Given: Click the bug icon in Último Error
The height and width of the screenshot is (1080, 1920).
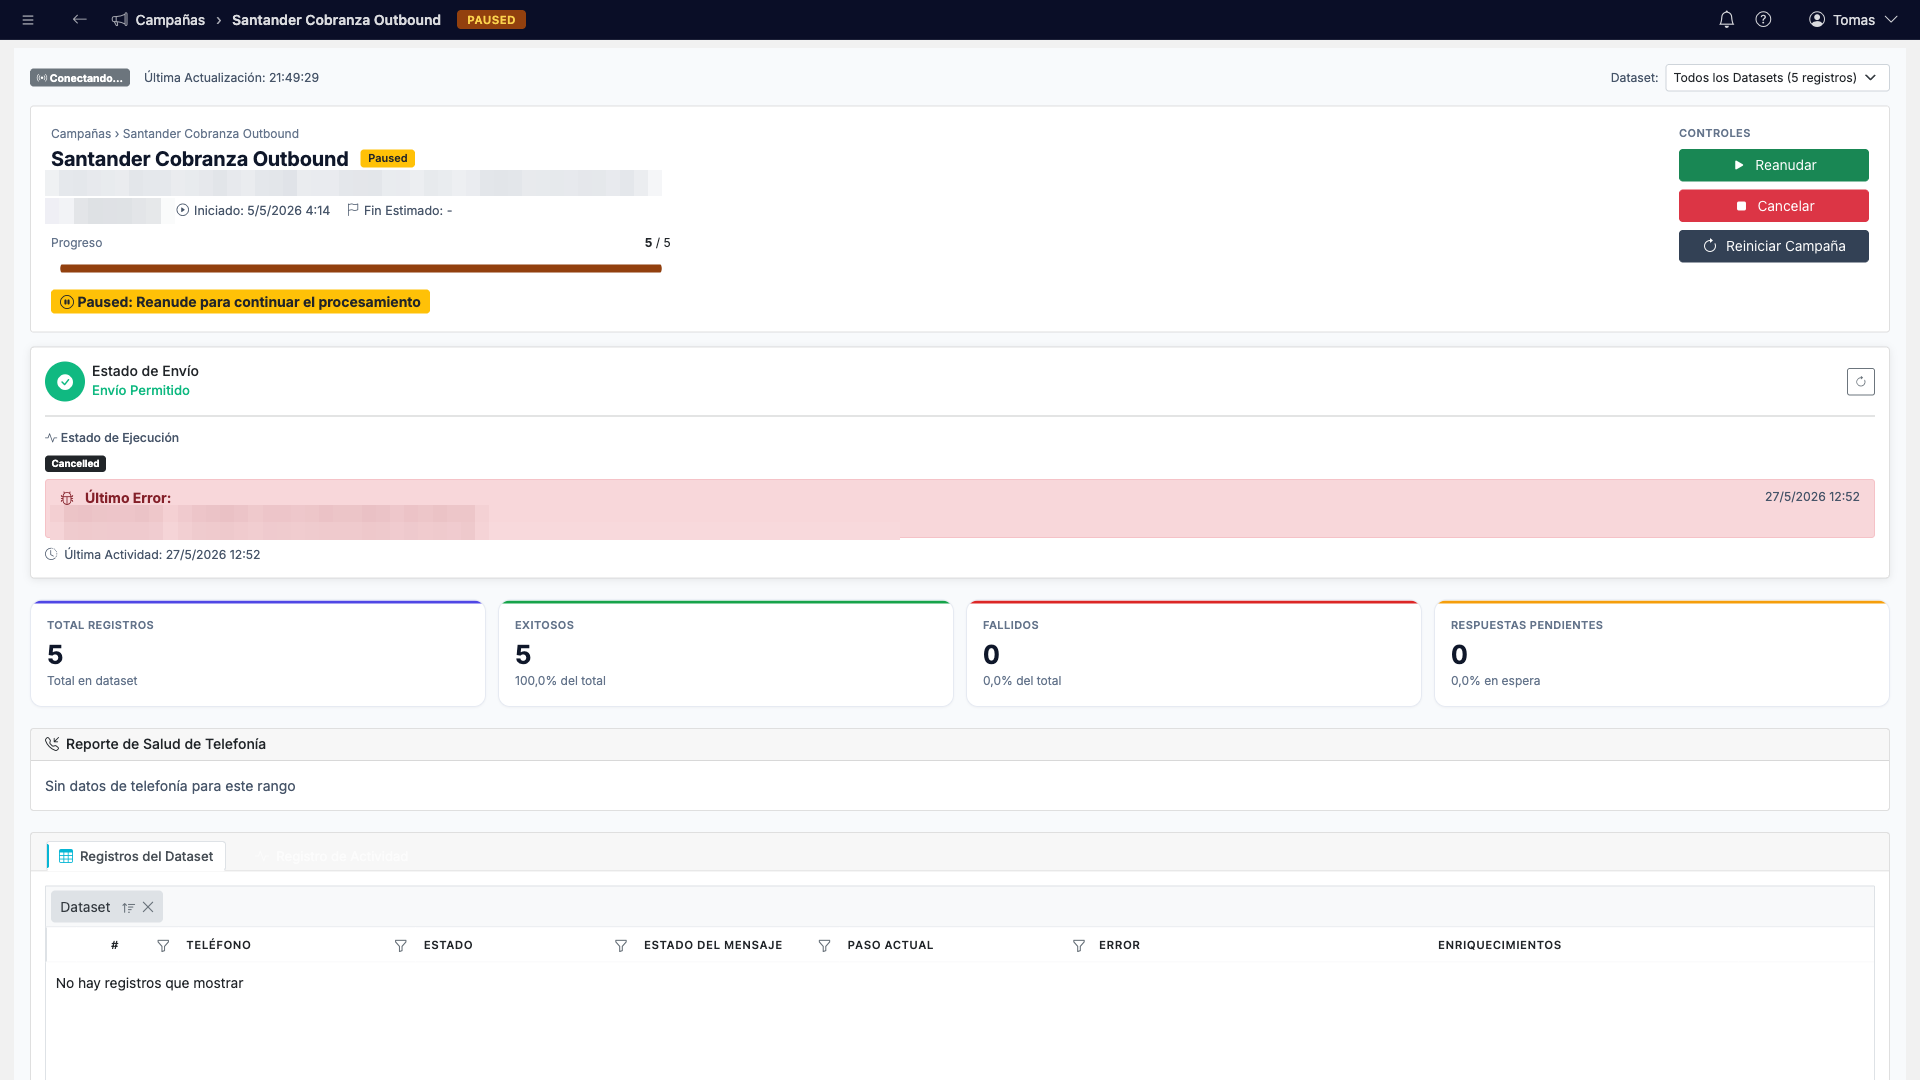Looking at the screenshot, I should point(67,498).
